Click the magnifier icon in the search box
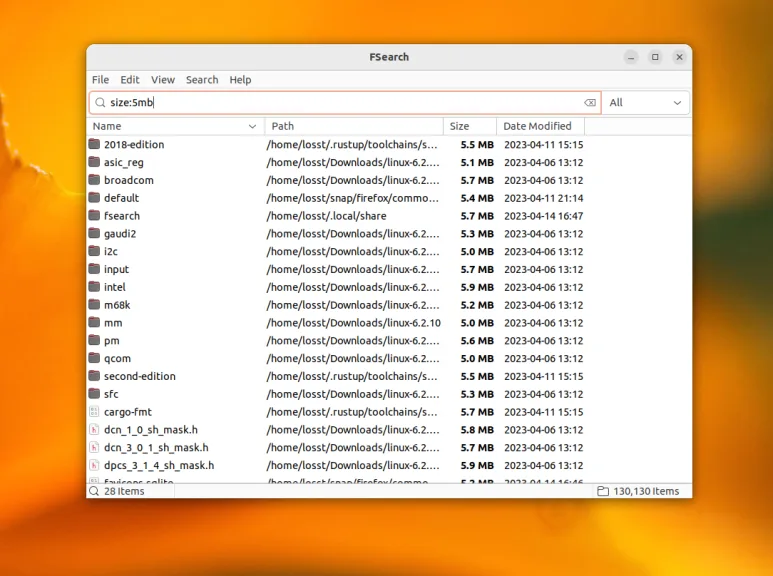The width and height of the screenshot is (773, 576). tap(100, 103)
